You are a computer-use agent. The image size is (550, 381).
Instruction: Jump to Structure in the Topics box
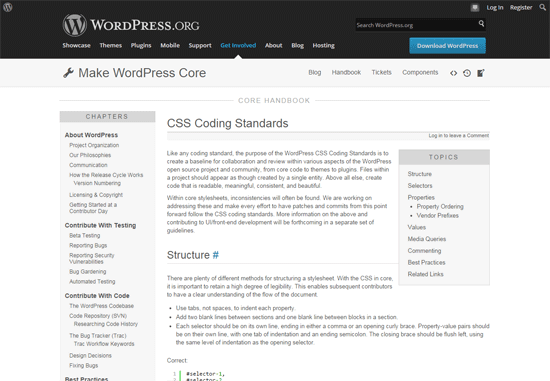pos(420,174)
